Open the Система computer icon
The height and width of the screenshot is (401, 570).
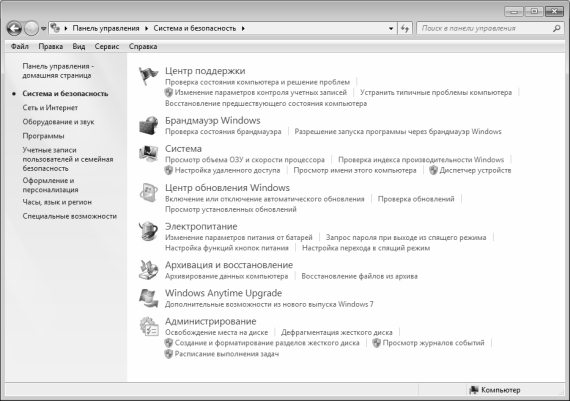pos(148,153)
